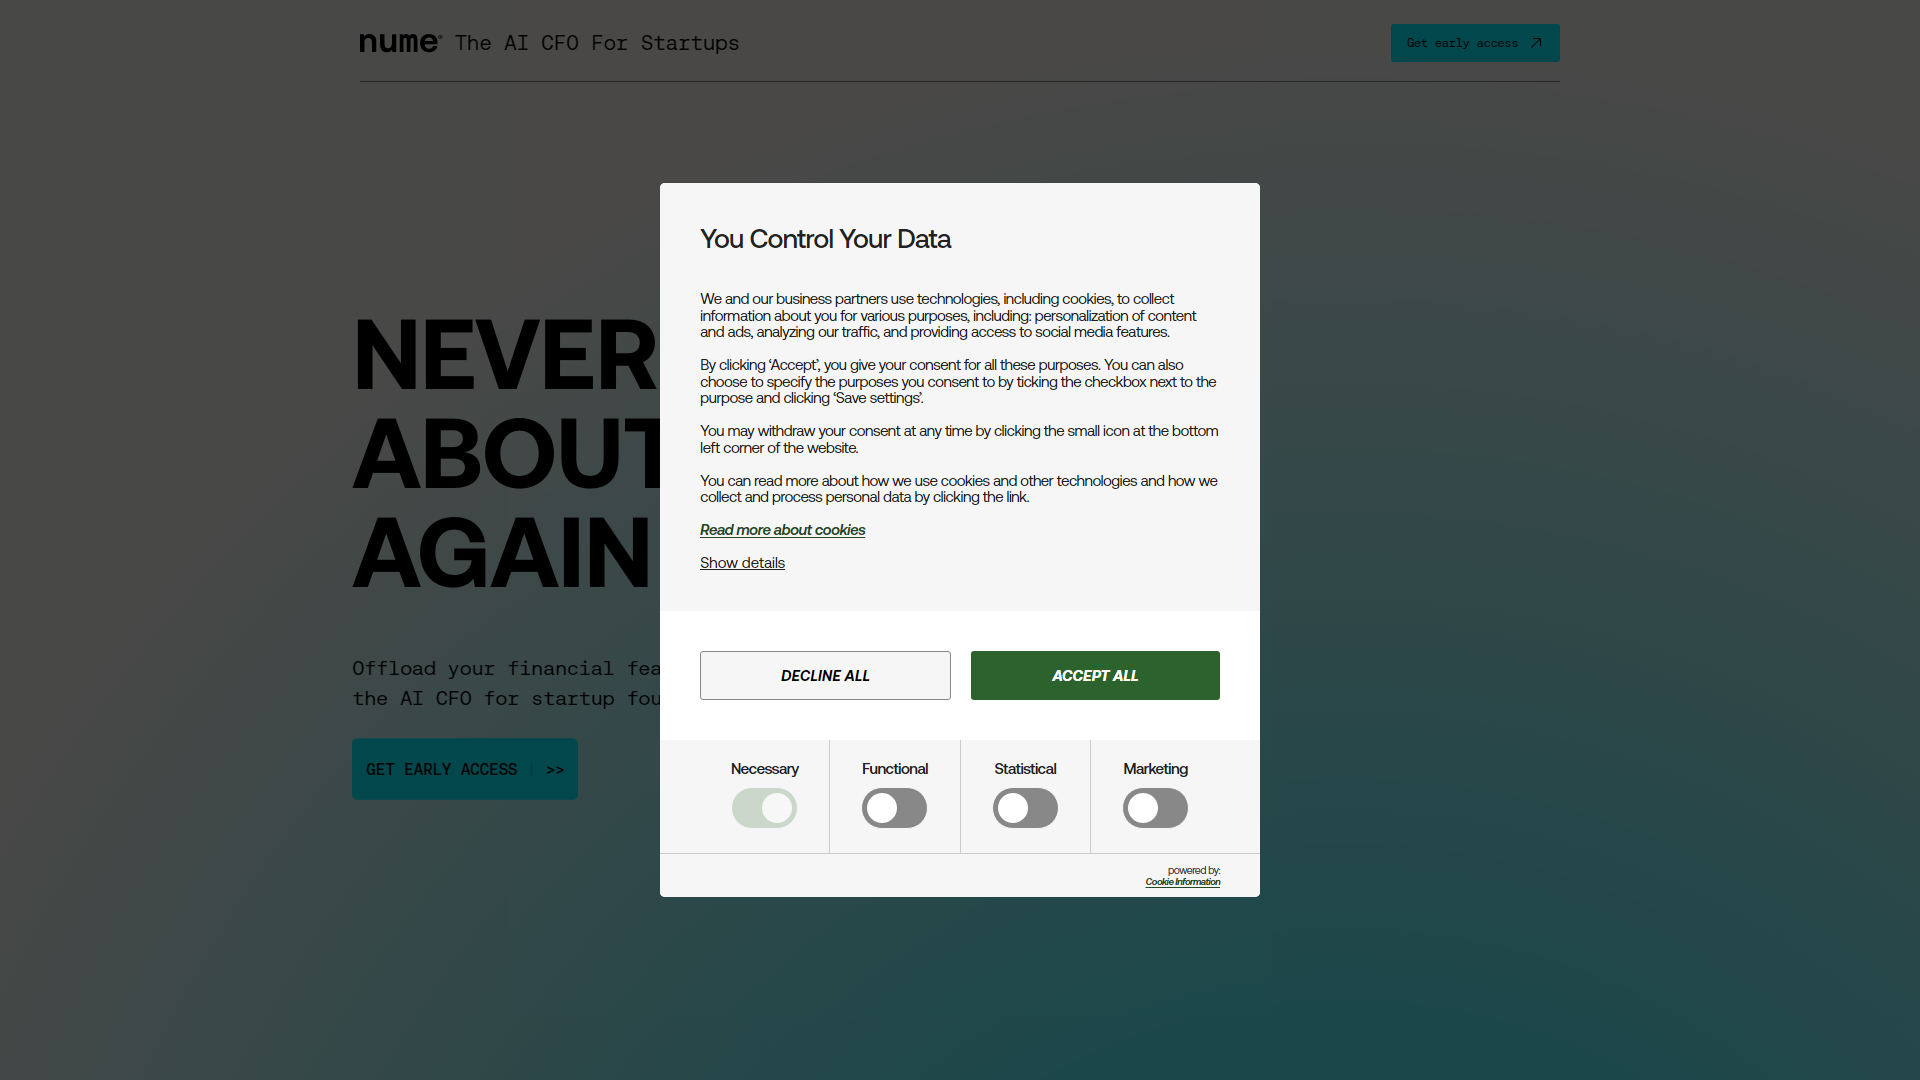Click the Statistical cookie slider toggle area

1025,807
